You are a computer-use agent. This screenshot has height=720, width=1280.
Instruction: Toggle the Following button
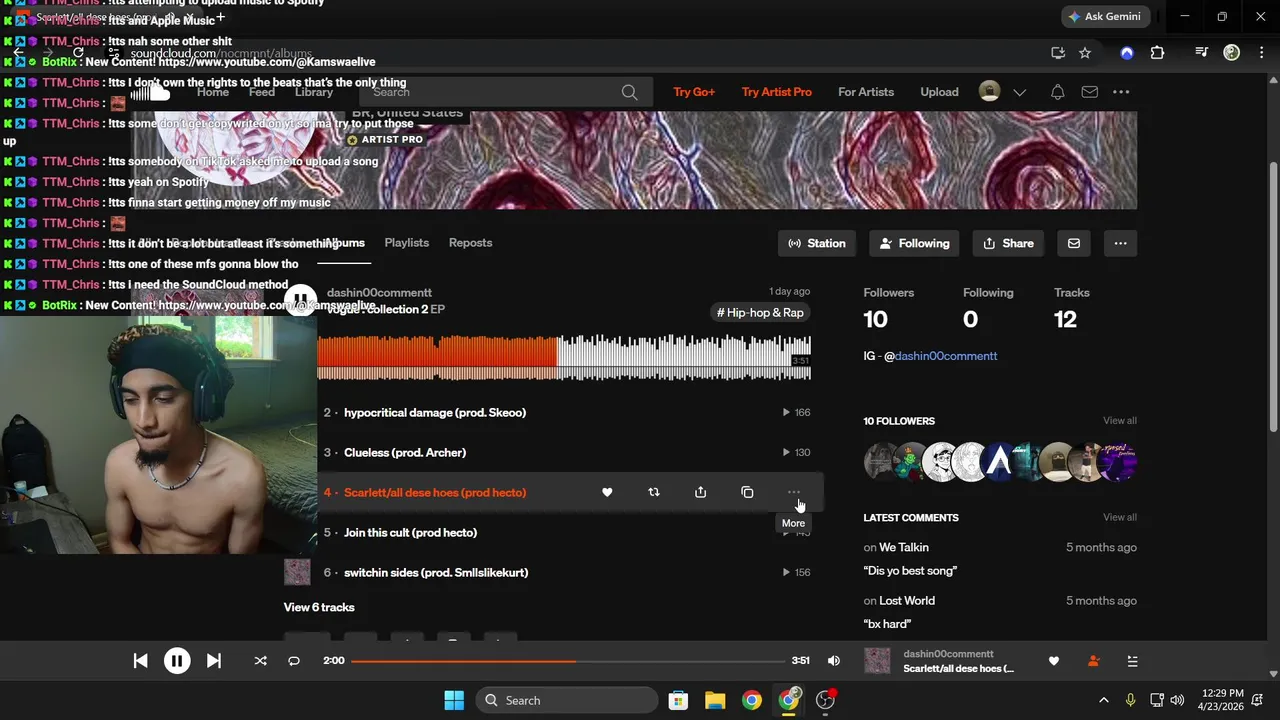[915, 243]
